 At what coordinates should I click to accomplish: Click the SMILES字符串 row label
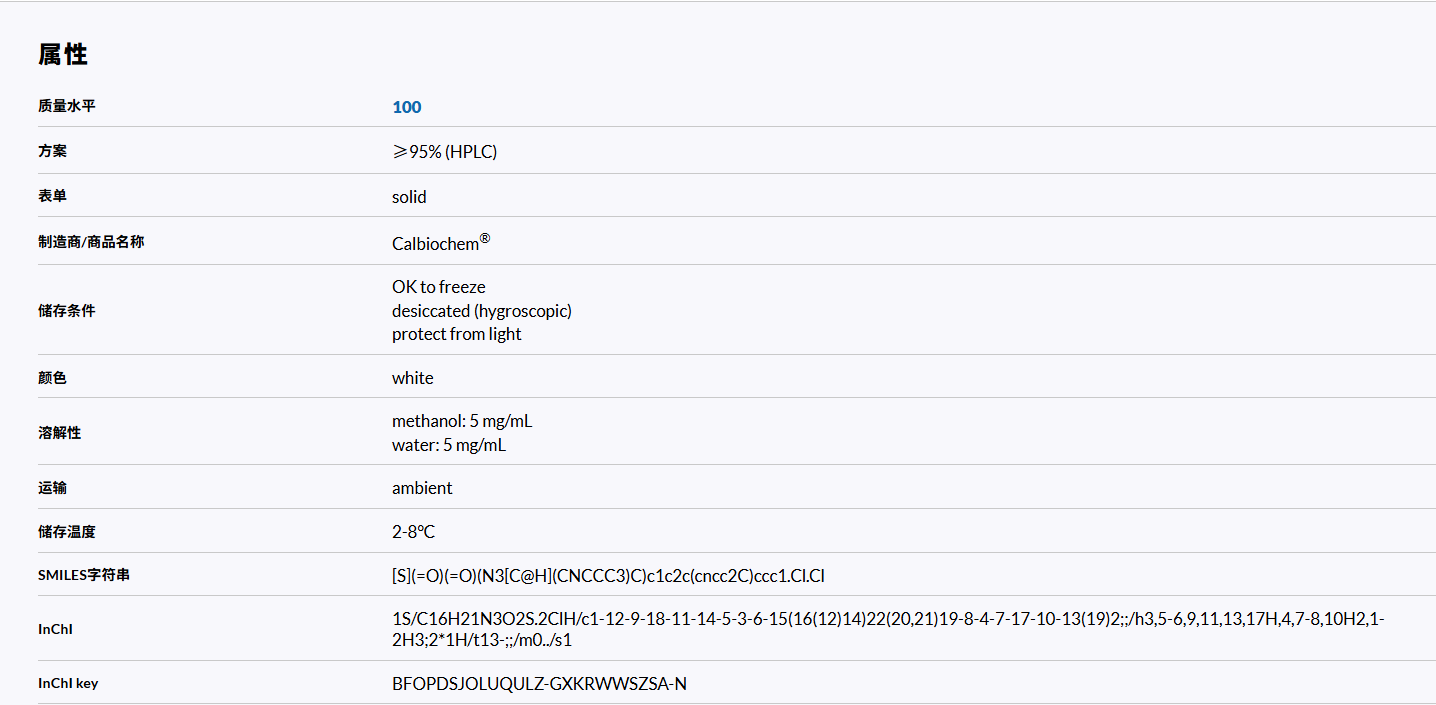click(x=84, y=575)
